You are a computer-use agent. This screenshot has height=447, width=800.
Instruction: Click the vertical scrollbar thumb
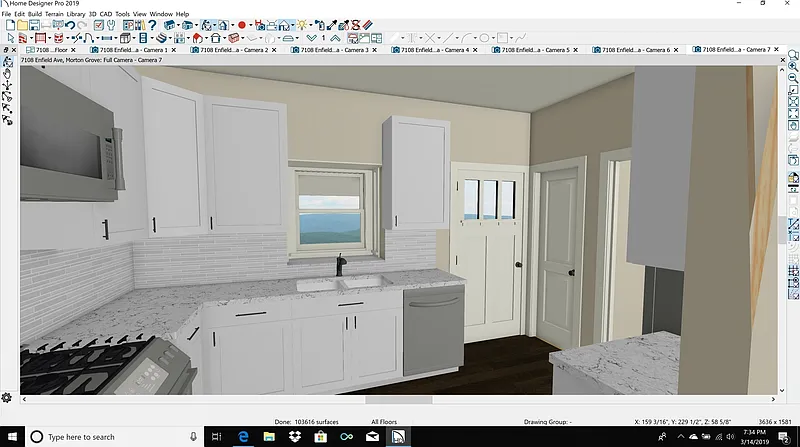pos(782,230)
